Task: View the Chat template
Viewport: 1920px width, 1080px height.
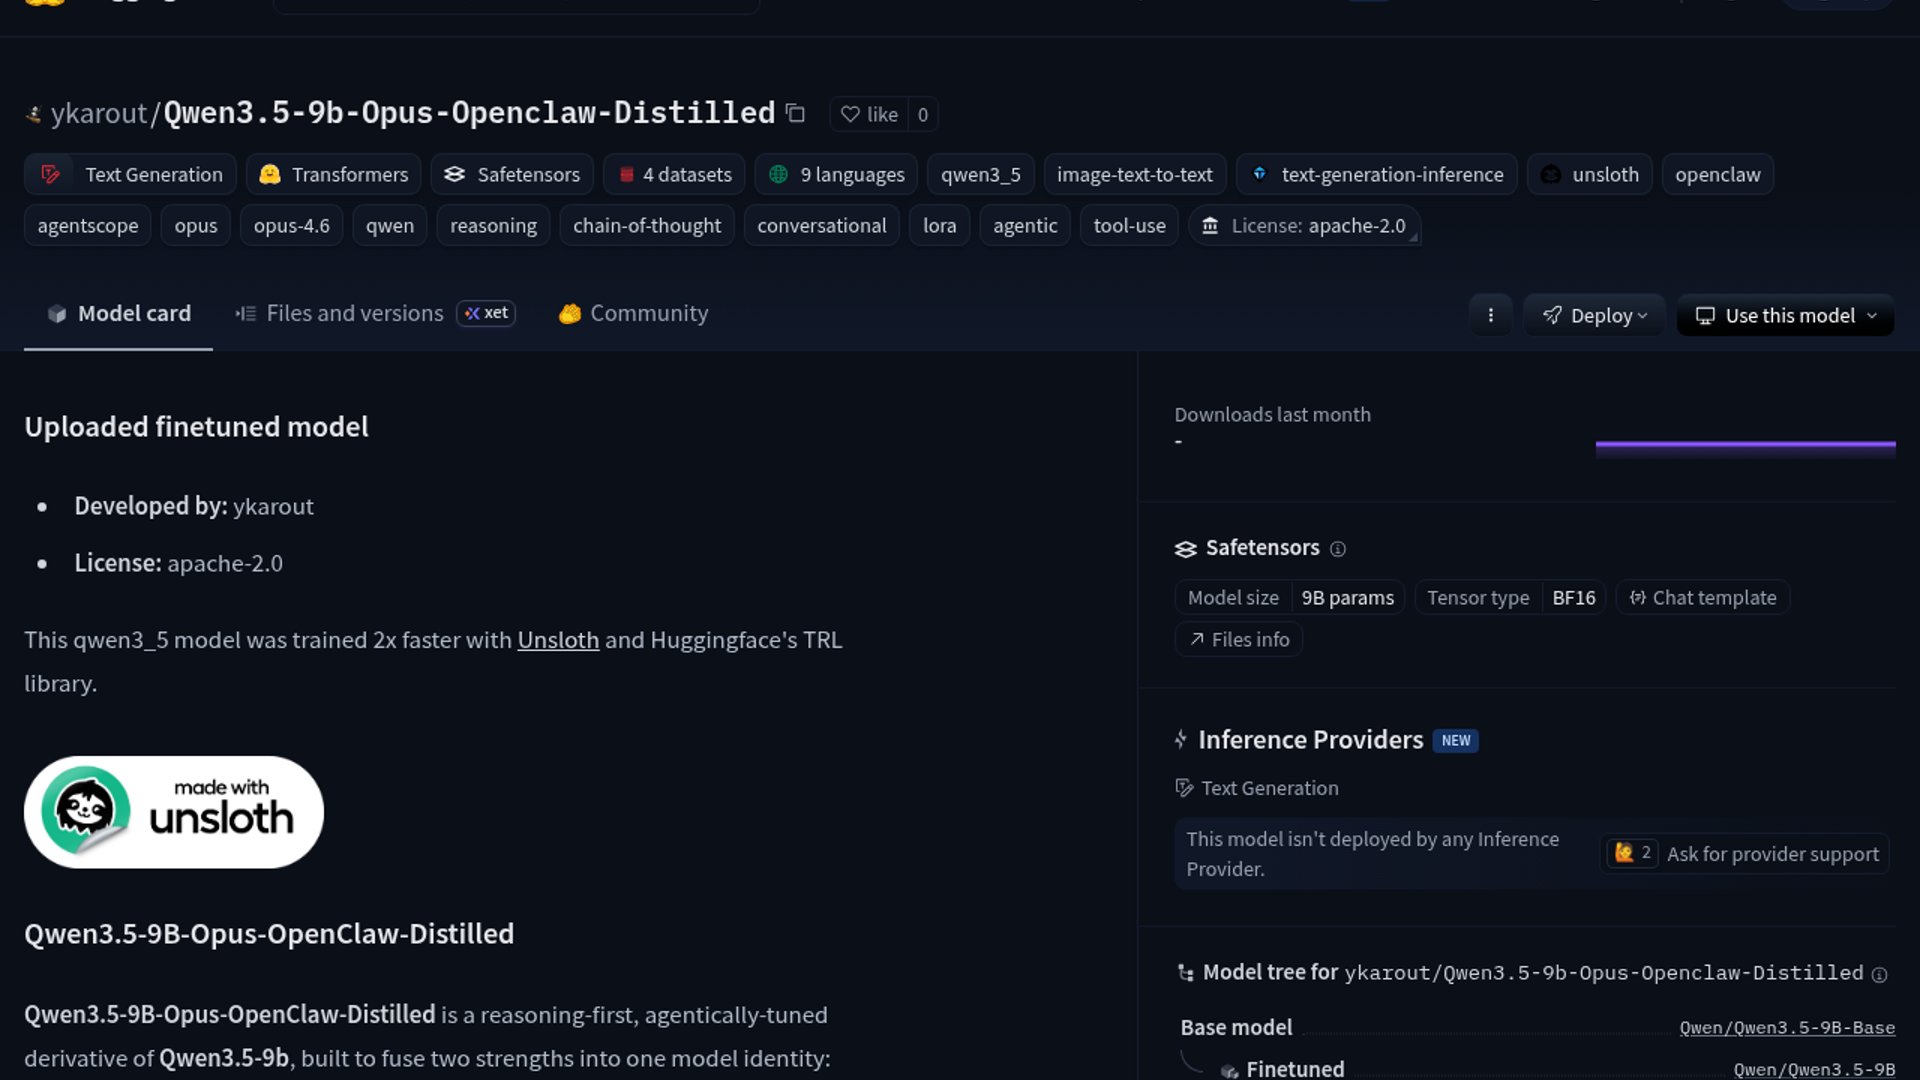Action: 1702,598
